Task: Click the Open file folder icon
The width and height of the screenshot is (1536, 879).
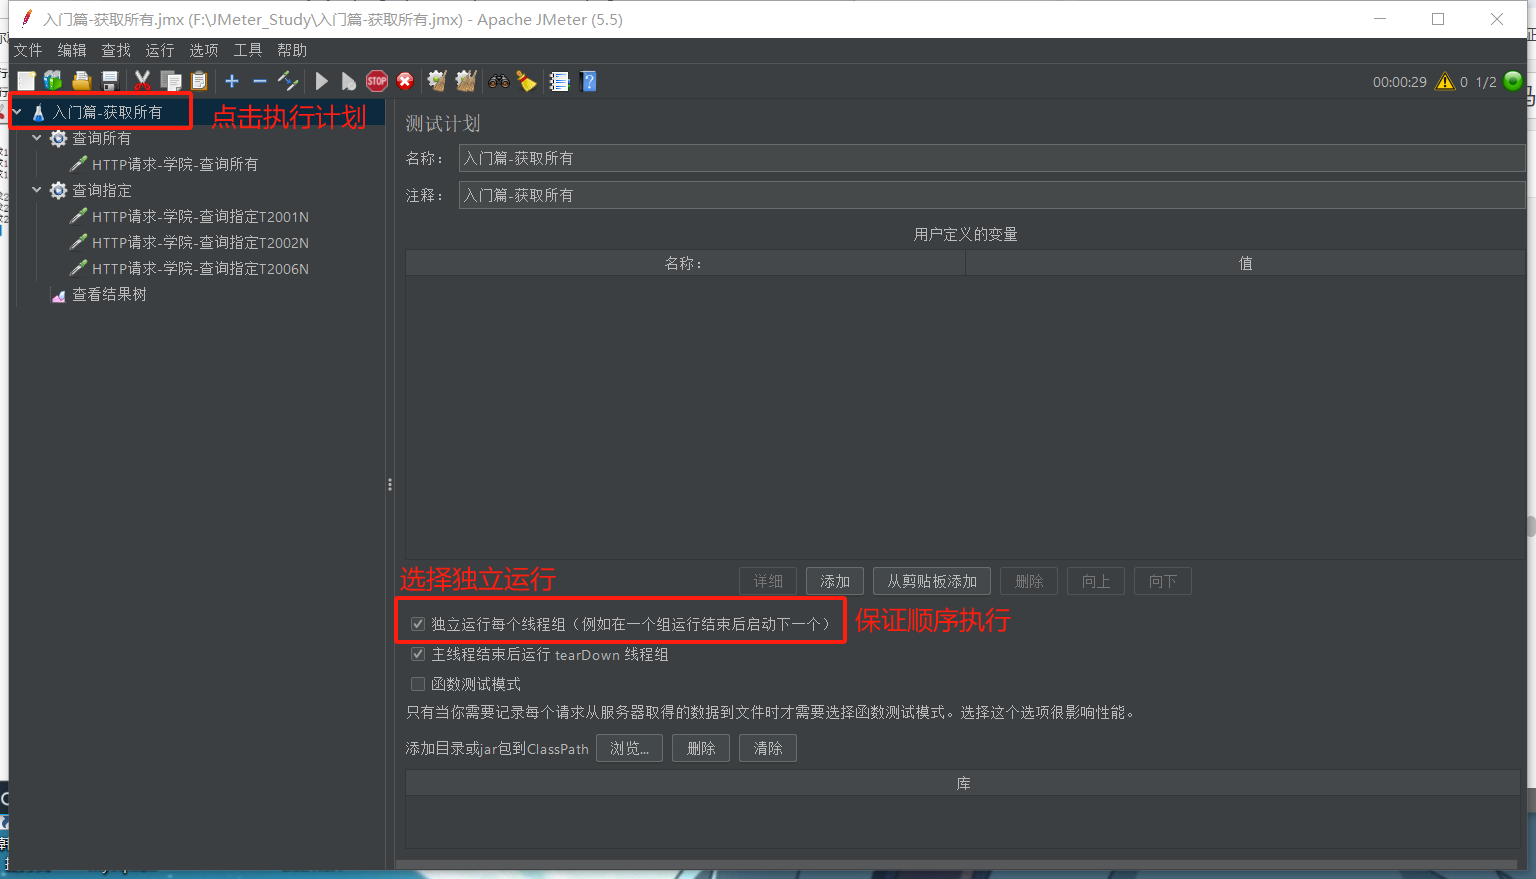Action: (x=81, y=81)
